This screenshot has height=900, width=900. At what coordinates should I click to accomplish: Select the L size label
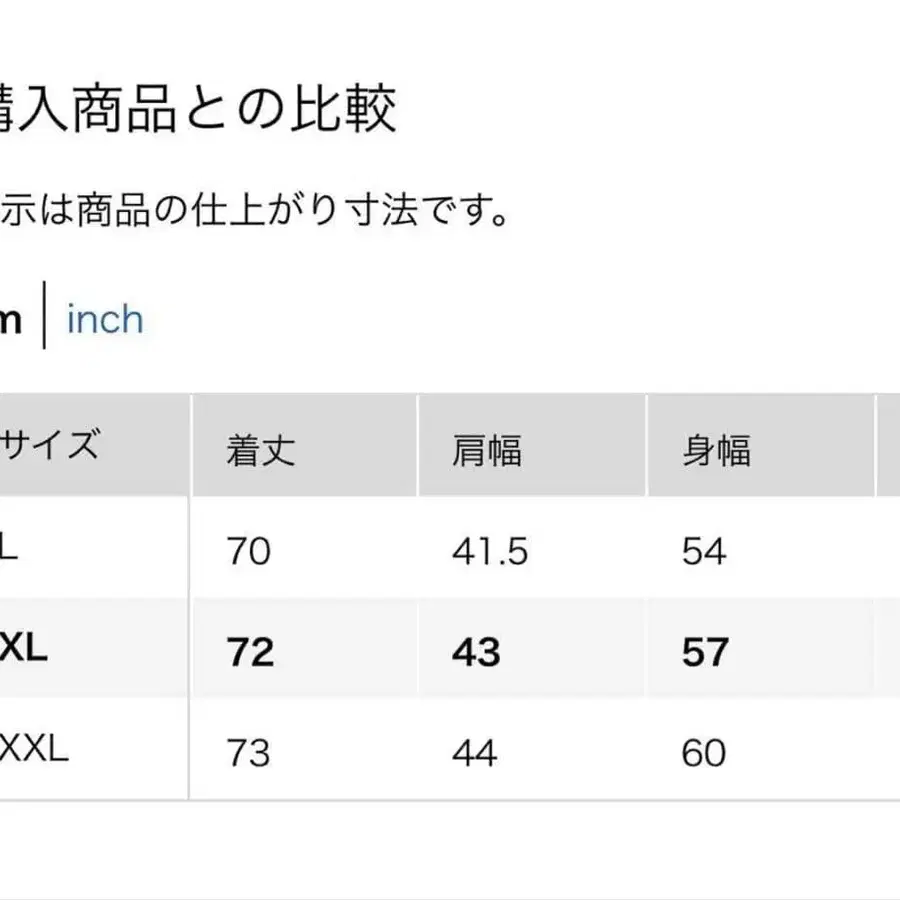[x=10, y=549]
